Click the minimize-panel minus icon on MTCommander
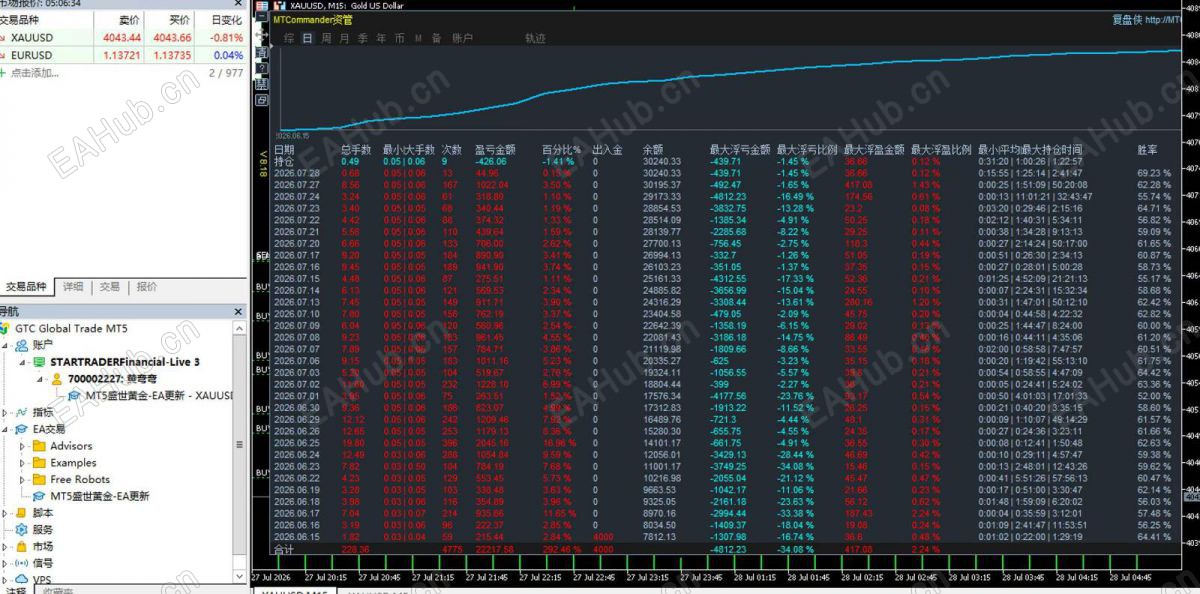Screen dimensions: 1200x594 point(262,18)
